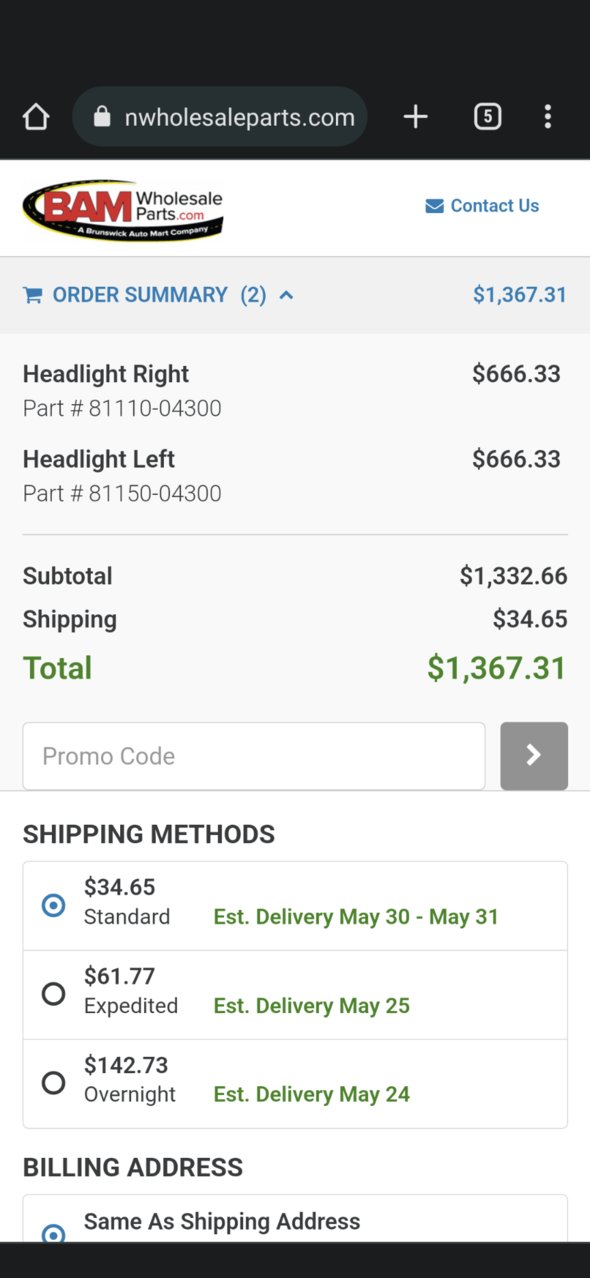Open the browser three-dot menu
Viewport: 590px width, 1278px height.
click(547, 117)
